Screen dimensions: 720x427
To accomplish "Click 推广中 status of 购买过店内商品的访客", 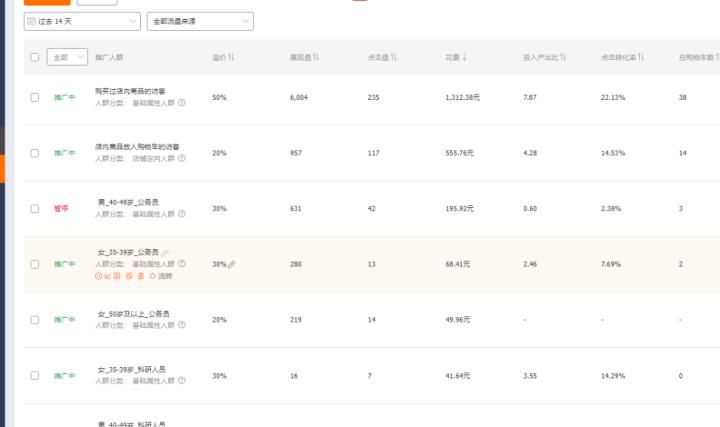I will point(65,97).
